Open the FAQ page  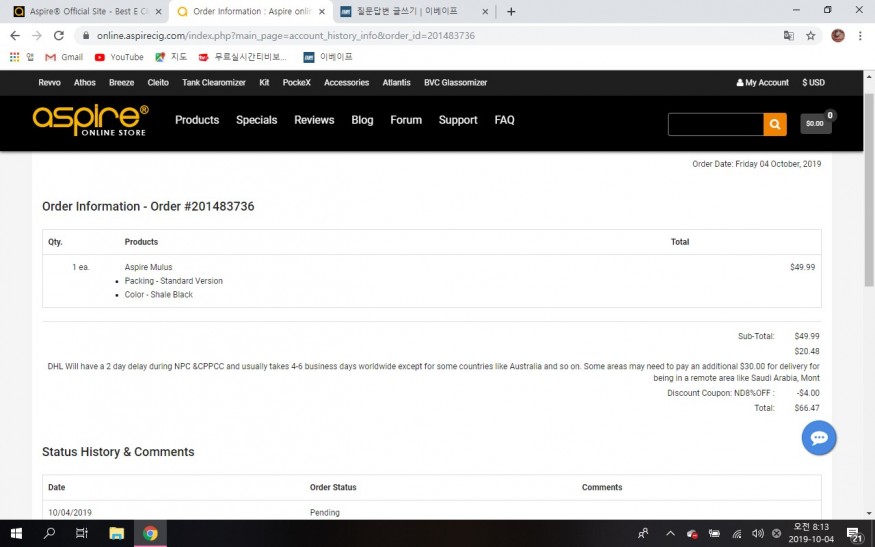point(504,120)
